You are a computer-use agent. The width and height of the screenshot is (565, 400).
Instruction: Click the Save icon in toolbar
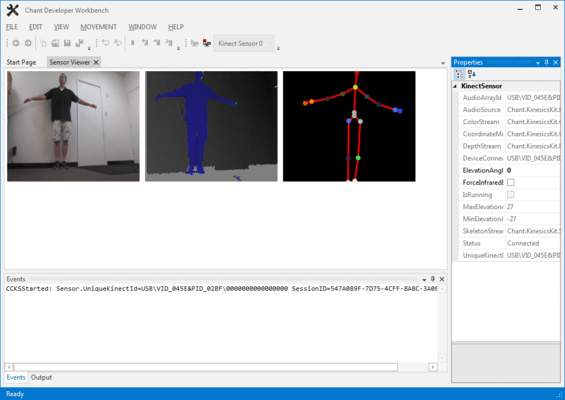coord(67,43)
